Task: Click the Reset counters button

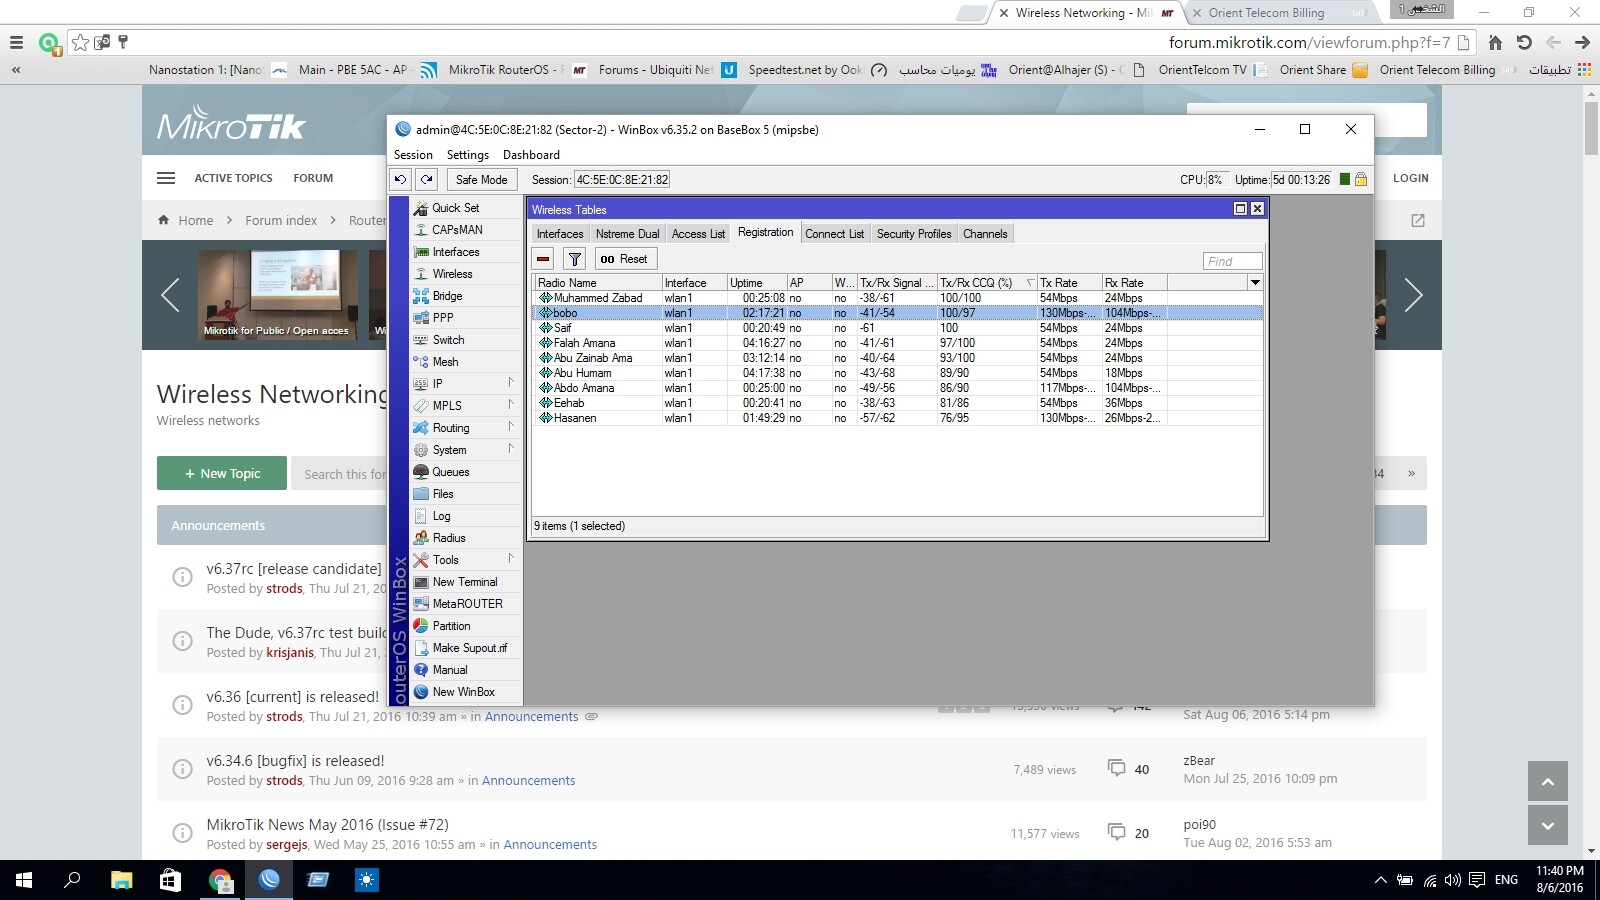Action: 625,259
